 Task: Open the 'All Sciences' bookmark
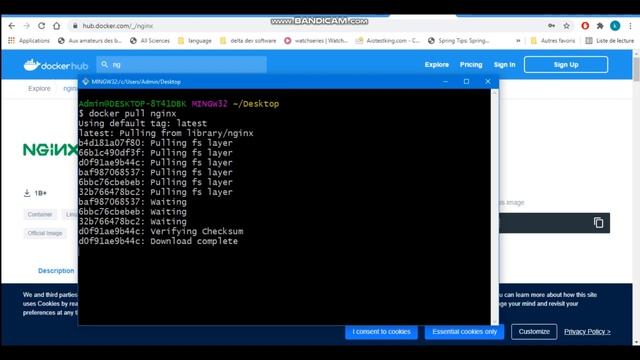[x=149, y=40]
